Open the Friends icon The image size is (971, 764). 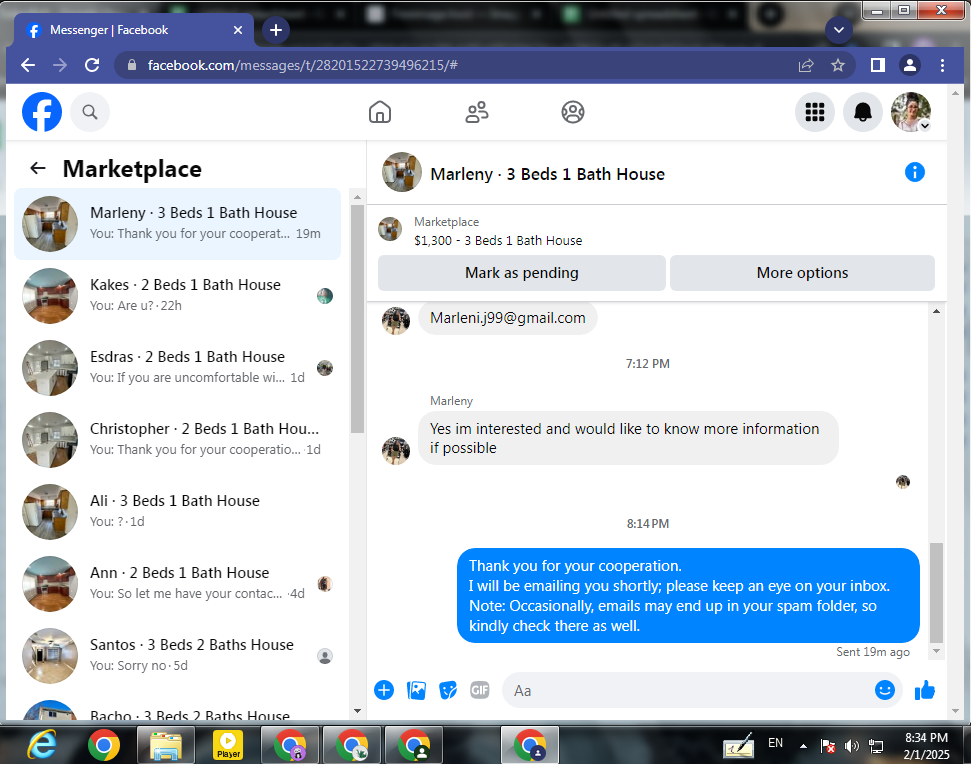pyautogui.click(x=477, y=112)
